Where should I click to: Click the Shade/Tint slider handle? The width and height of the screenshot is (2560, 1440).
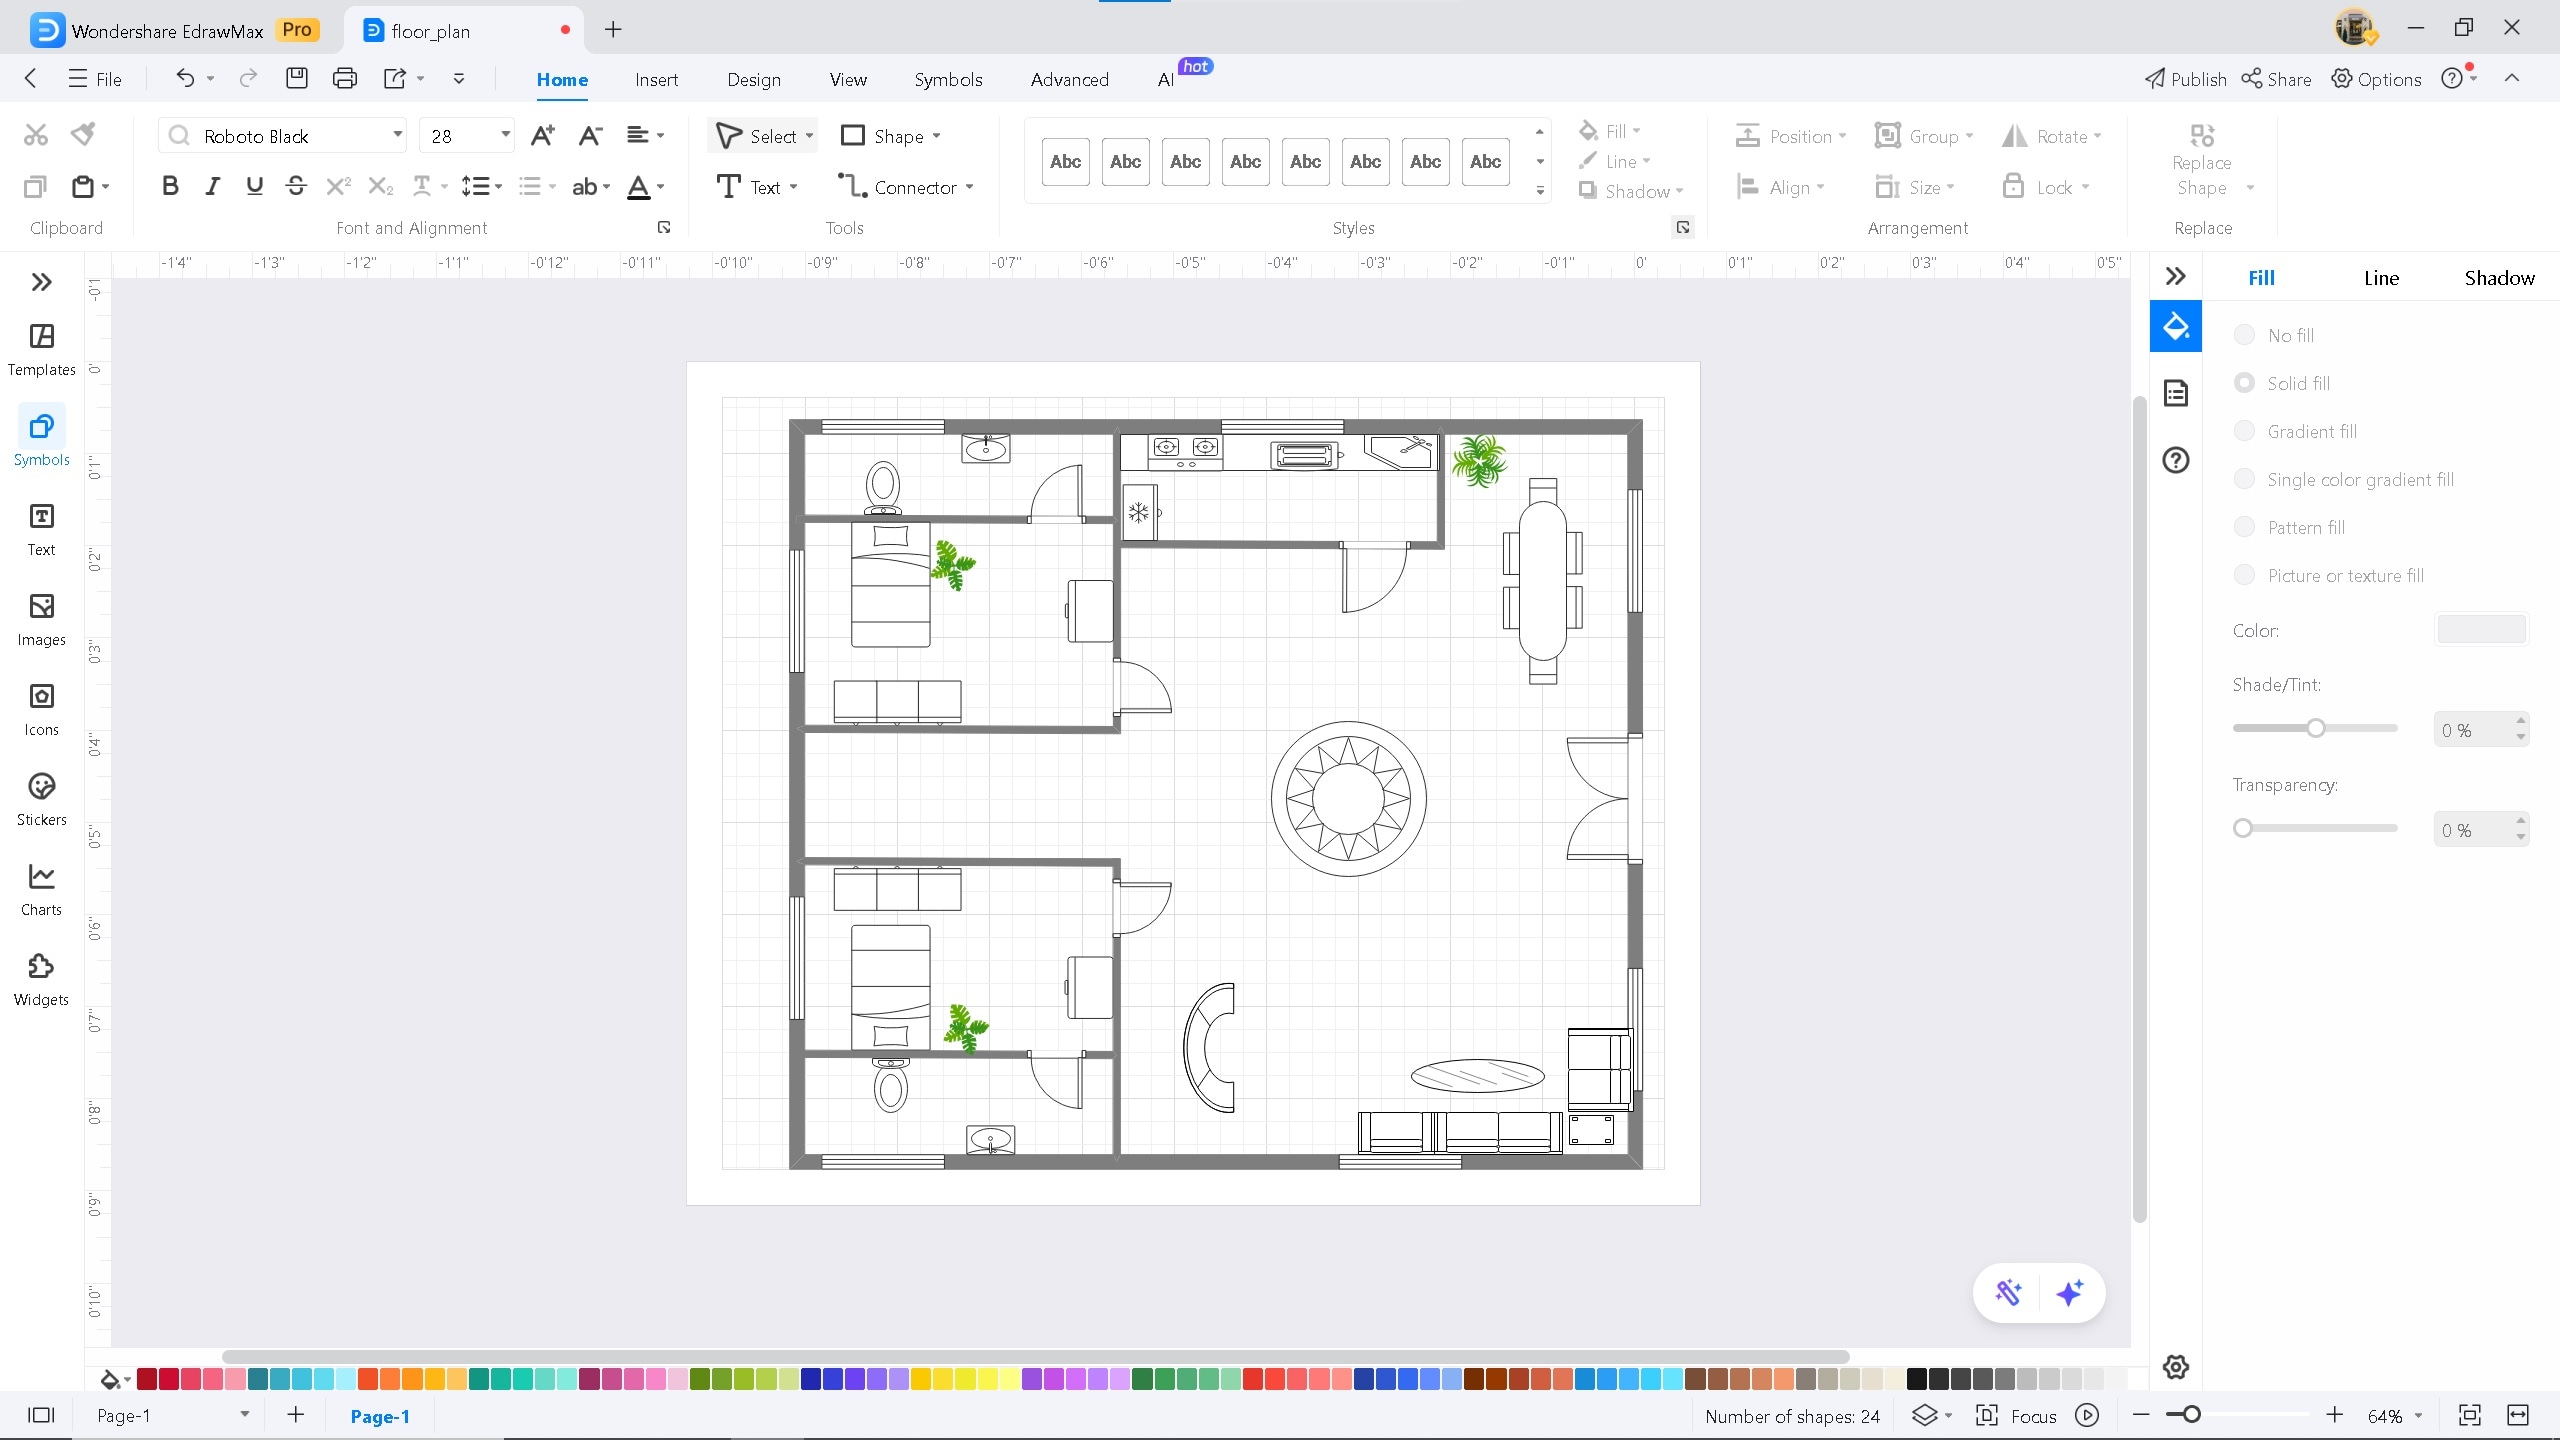click(2316, 728)
